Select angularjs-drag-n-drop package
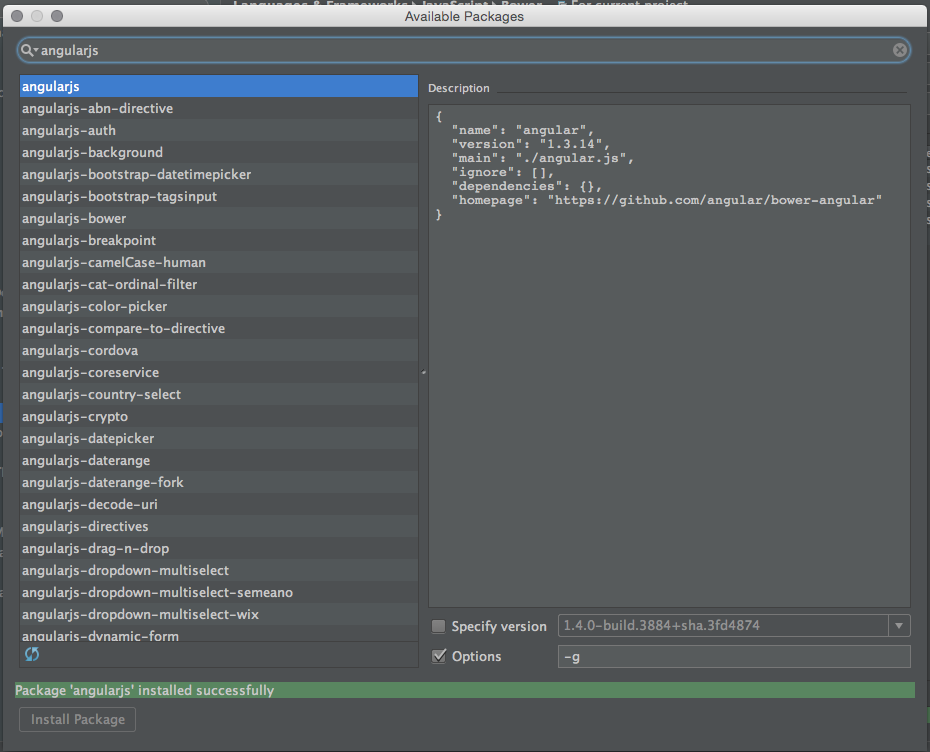 pyautogui.click(x=219, y=548)
